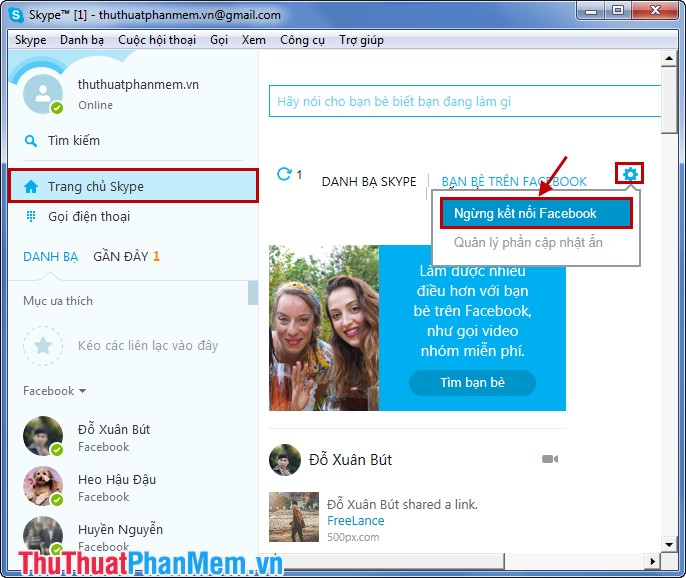Click the Facebook friends promo photo
The height and width of the screenshot is (578, 686).
(324, 328)
